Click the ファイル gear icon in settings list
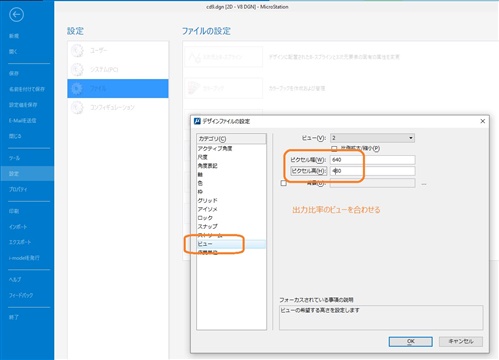Screen dimensions: 499x360 77,88
